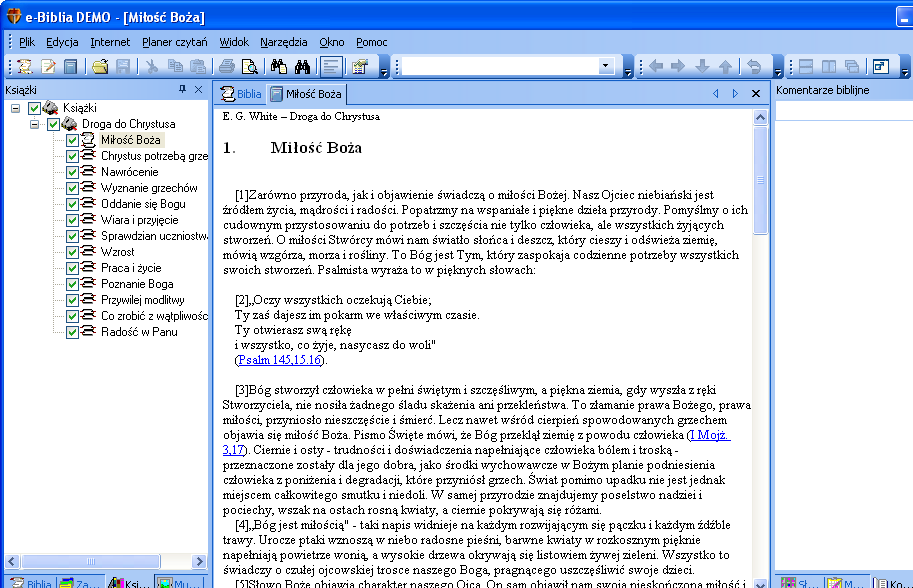Screen dimensions: 913x588
Task: Click the Książki panel horizontal scrollbar thumb
Action: [x=91, y=561]
